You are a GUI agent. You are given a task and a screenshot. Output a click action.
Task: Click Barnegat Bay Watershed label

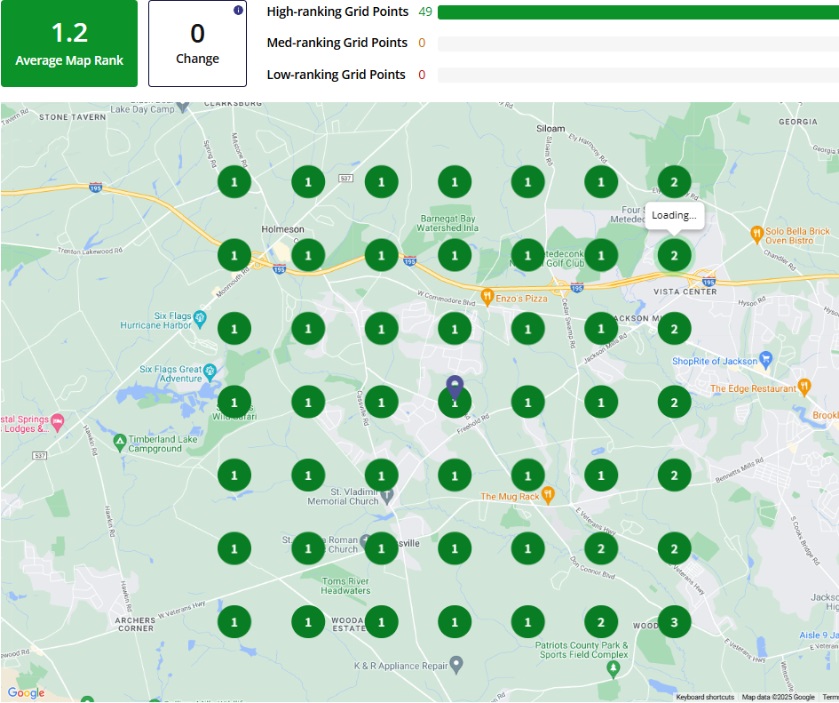pyautogui.click(x=448, y=223)
